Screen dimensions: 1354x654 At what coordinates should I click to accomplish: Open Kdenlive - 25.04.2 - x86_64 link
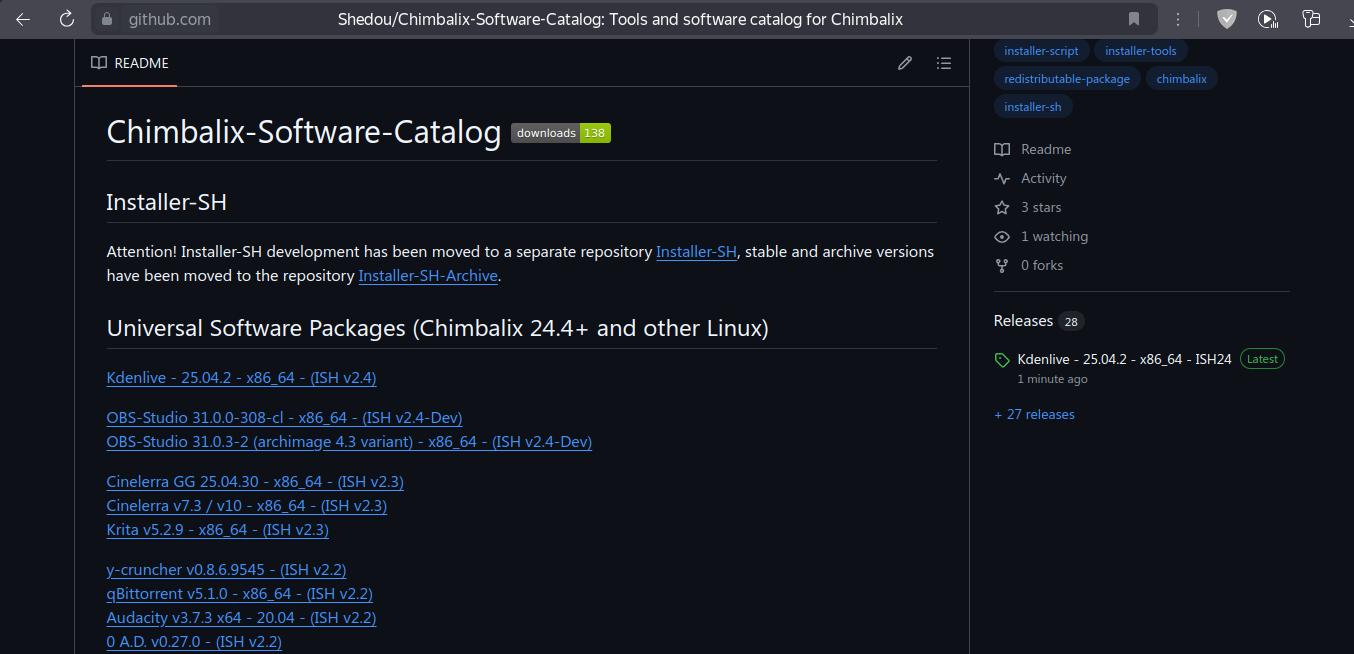[241, 378]
